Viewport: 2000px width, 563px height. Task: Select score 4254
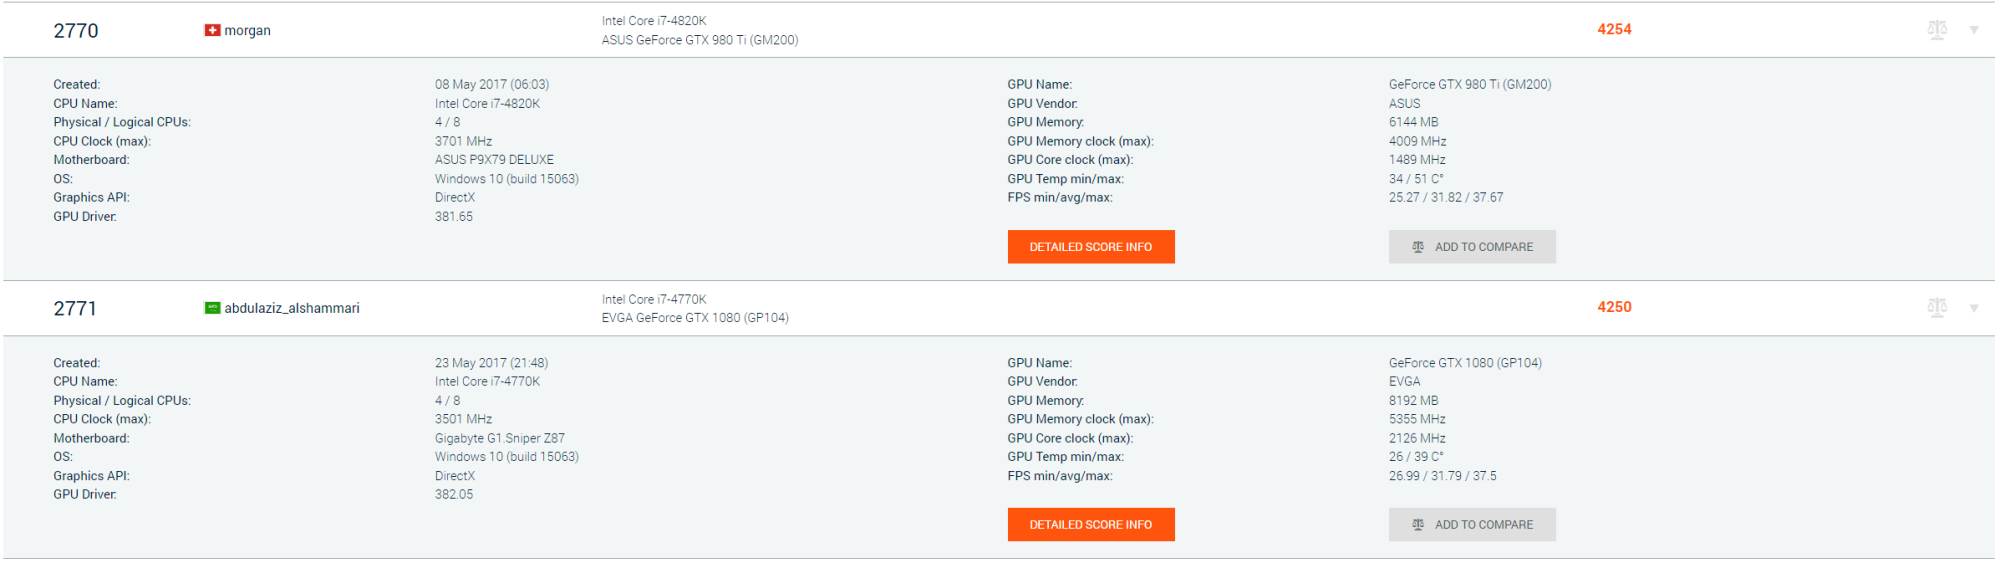click(x=1614, y=29)
